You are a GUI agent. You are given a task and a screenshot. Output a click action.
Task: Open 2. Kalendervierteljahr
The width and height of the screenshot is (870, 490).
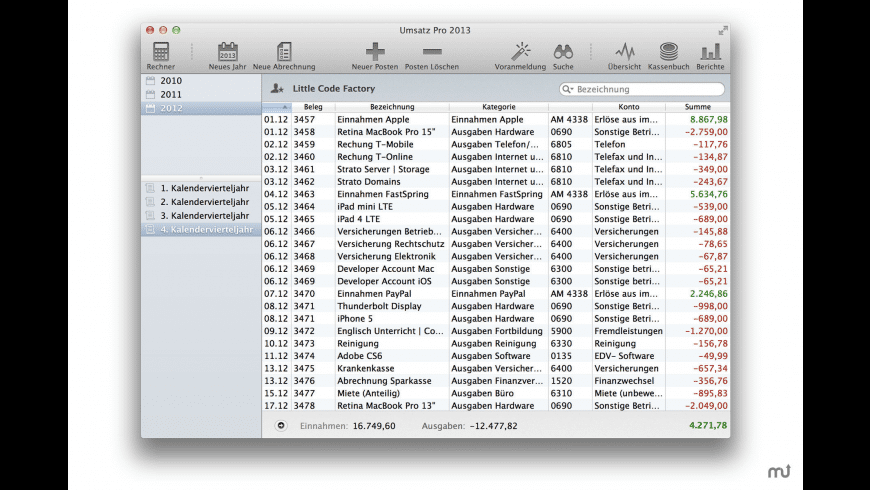201,202
